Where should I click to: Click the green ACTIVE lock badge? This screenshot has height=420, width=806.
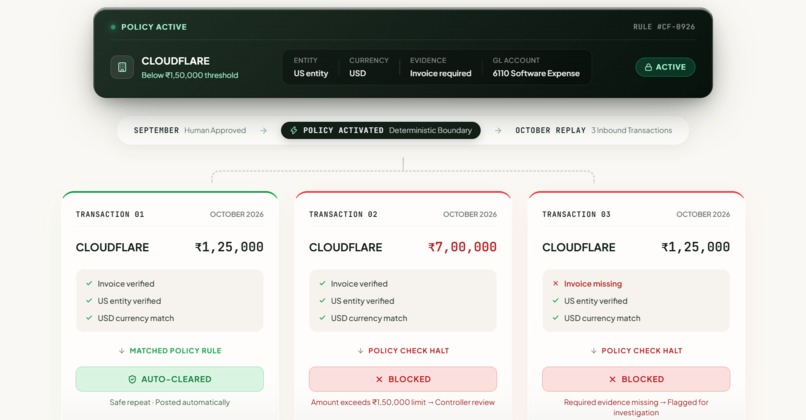(665, 67)
